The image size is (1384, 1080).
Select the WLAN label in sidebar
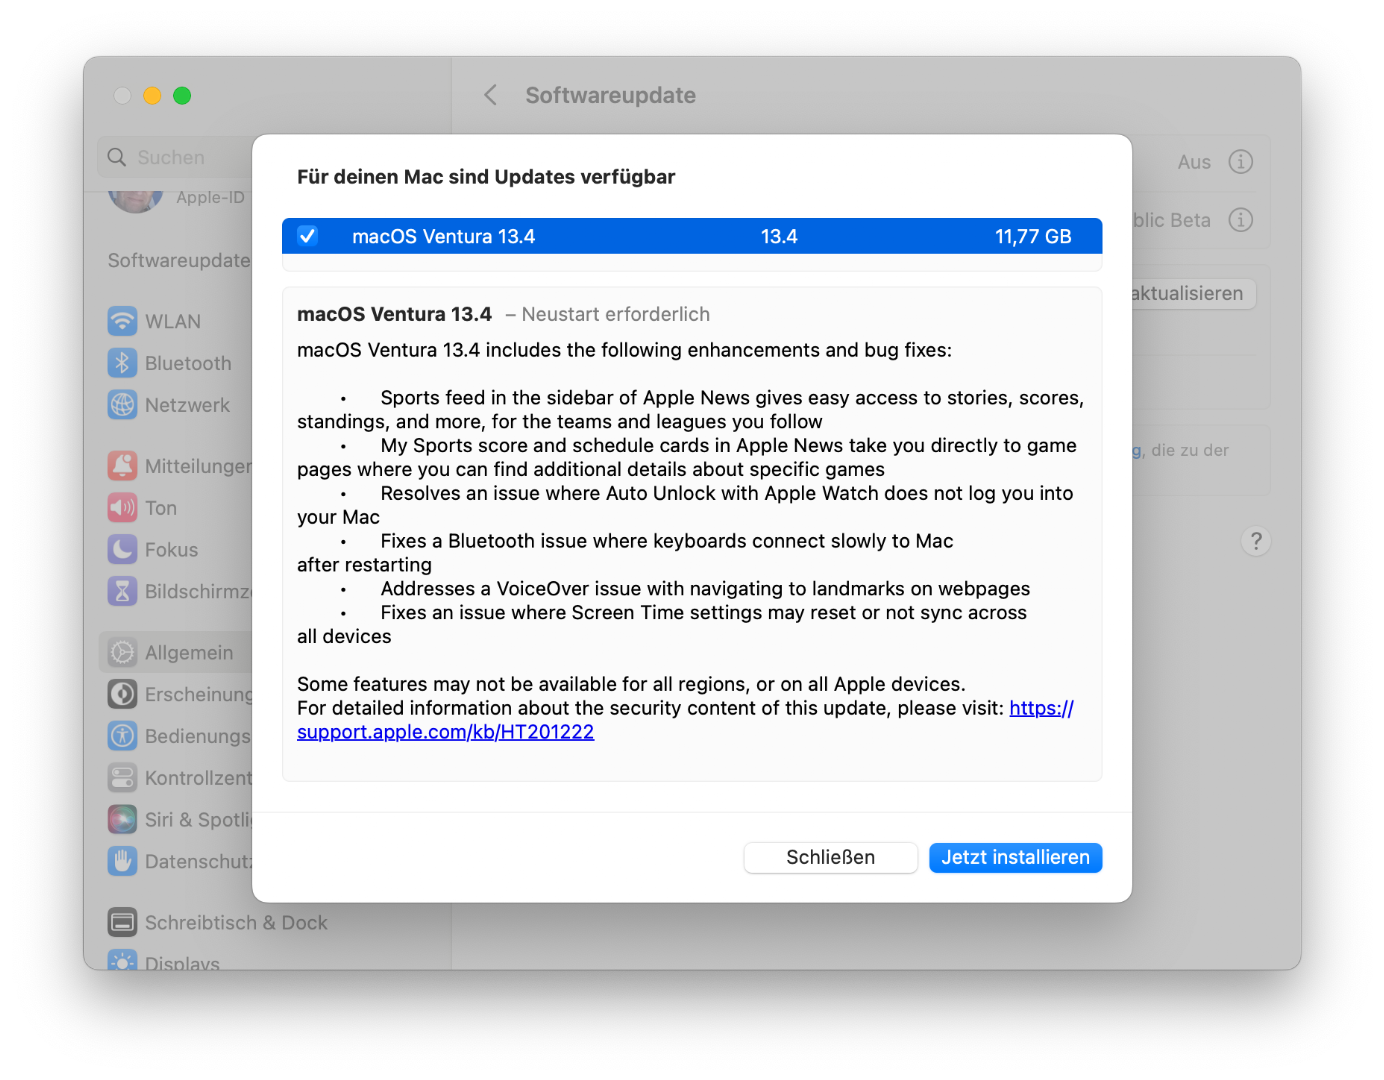coord(173,322)
